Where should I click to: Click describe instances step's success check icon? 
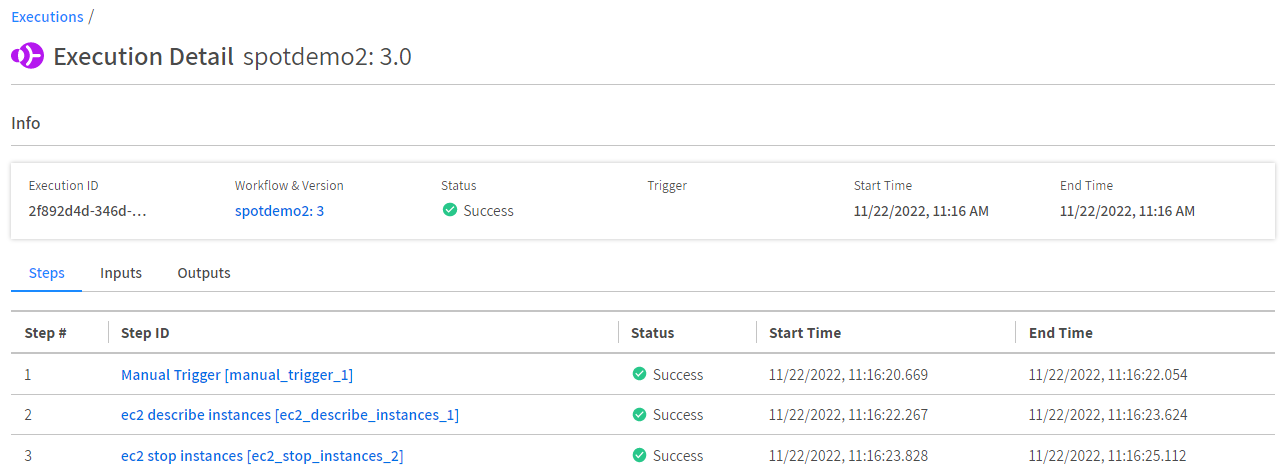click(x=639, y=415)
